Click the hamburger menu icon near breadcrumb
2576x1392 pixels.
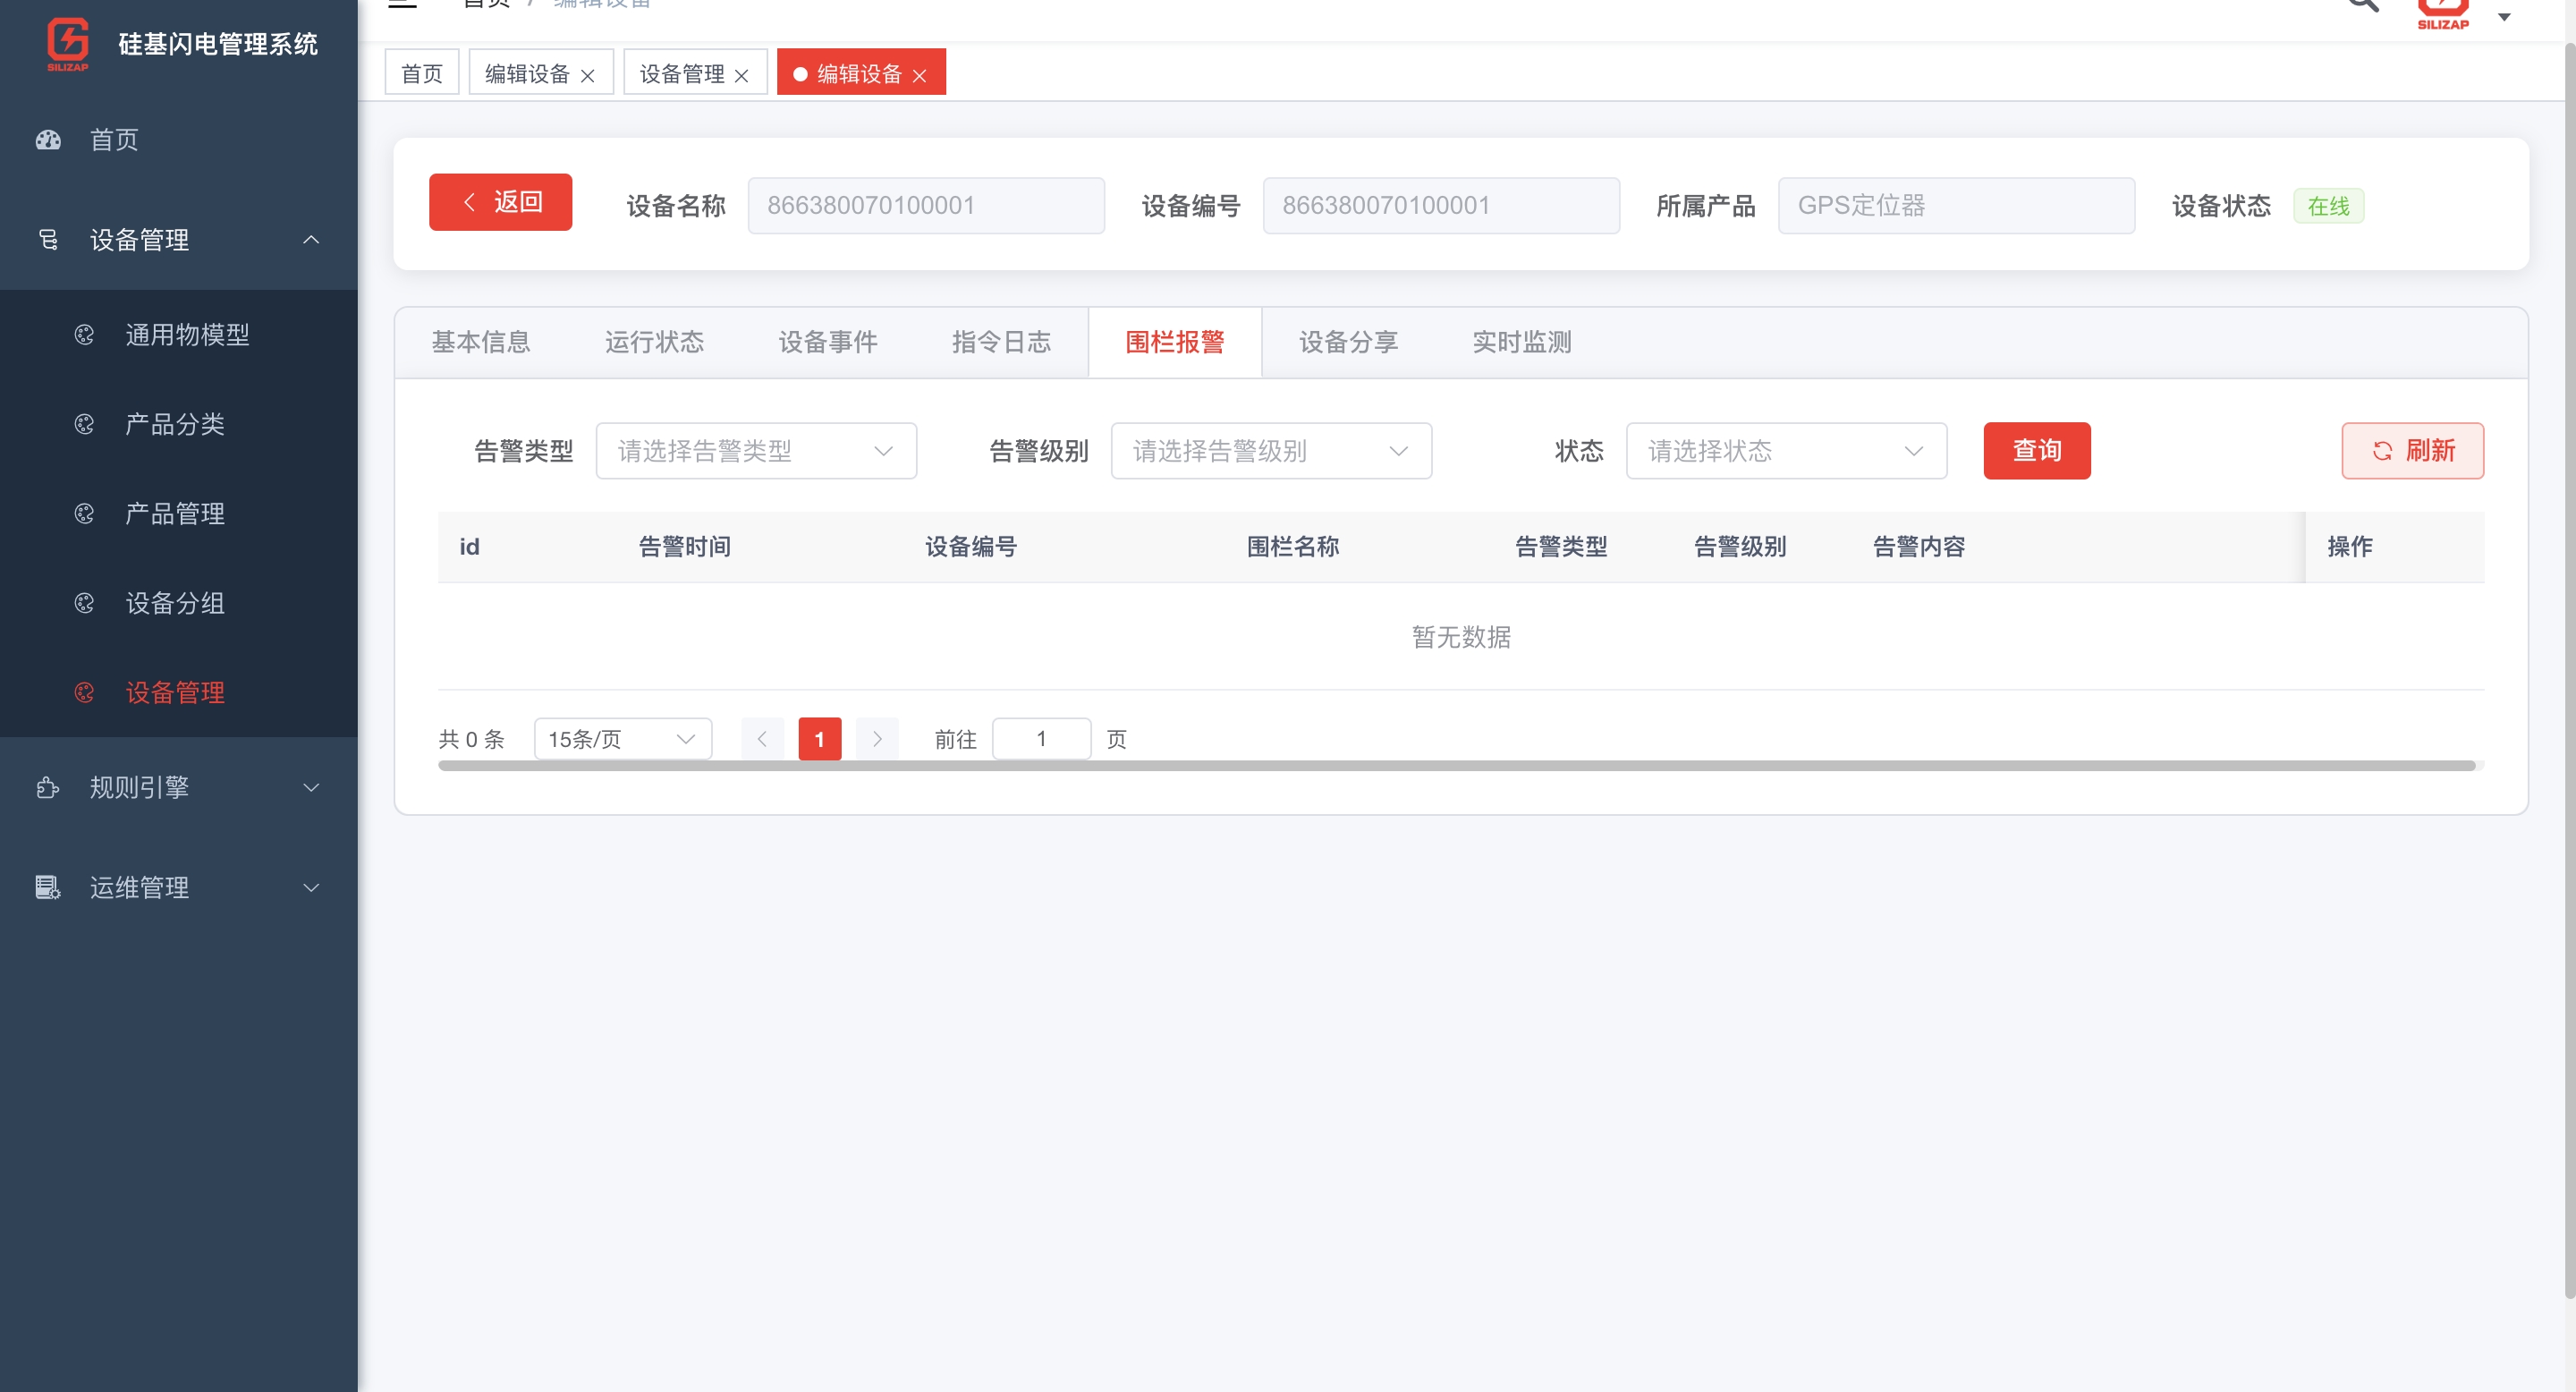pyautogui.click(x=403, y=4)
